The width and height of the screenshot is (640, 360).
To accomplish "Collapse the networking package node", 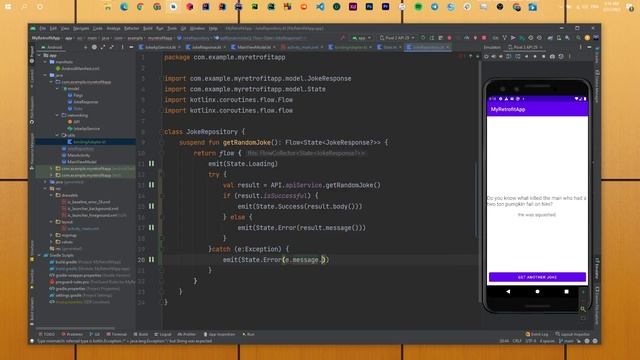I will (x=58, y=115).
